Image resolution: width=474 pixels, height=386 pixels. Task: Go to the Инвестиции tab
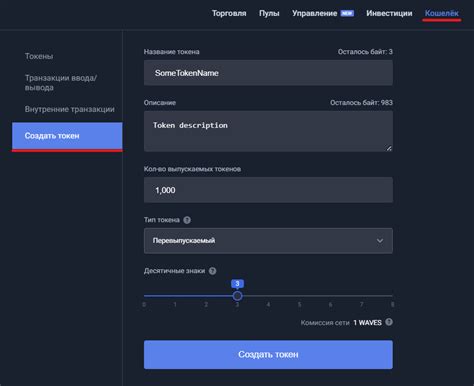tap(389, 13)
